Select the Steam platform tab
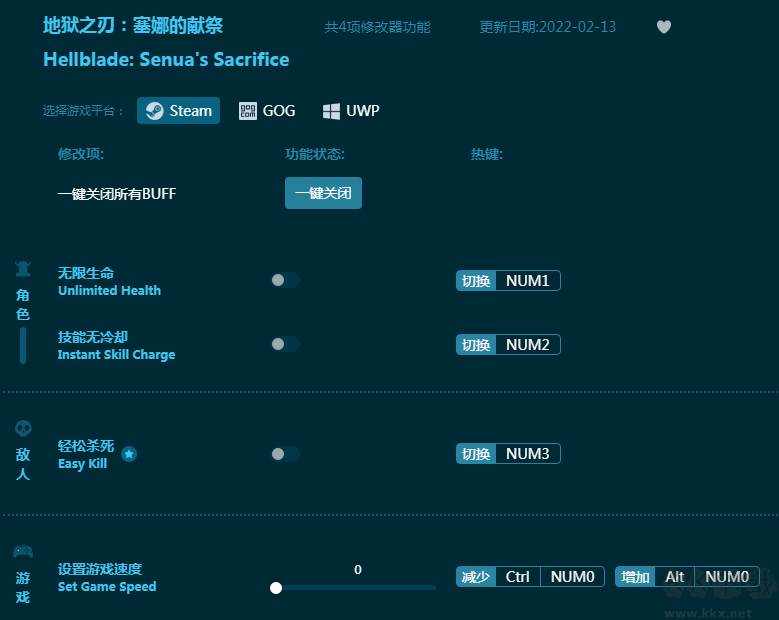This screenshot has height=620, width=779. [179, 111]
